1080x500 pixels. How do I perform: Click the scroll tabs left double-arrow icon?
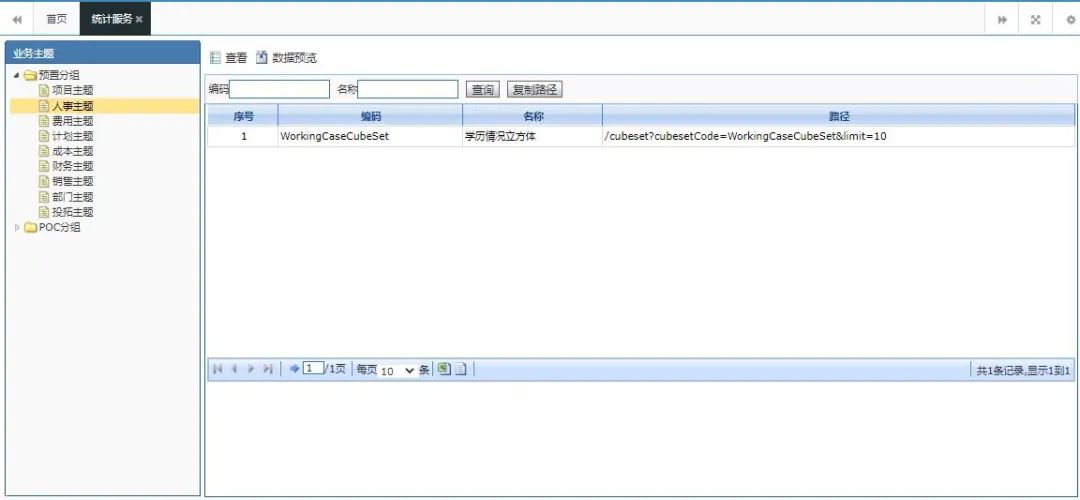17,19
